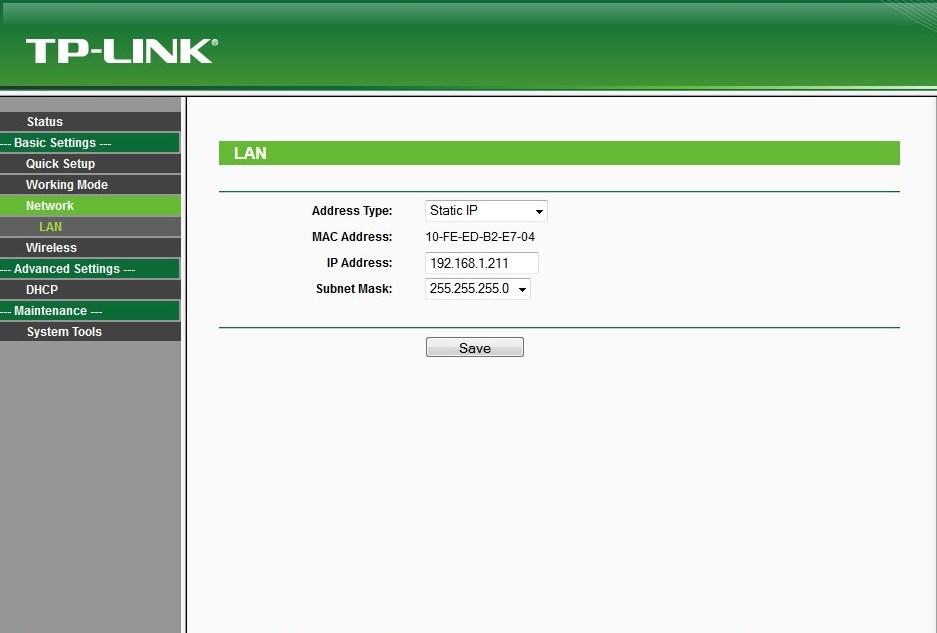Click the MAC Address value text
The width and height of the screenshot is (937, 633).
[x=480, y=237]
